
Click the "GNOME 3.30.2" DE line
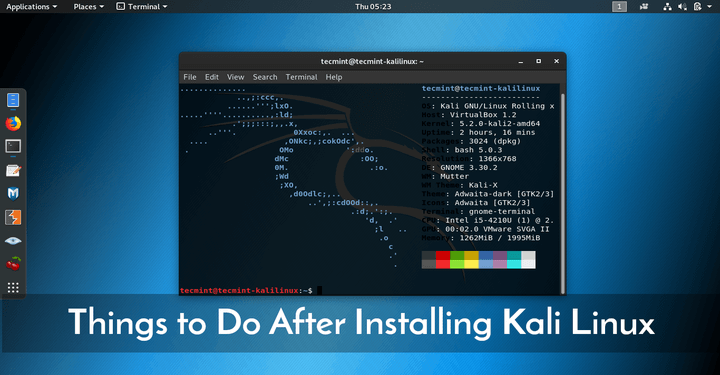click(459, 168)
